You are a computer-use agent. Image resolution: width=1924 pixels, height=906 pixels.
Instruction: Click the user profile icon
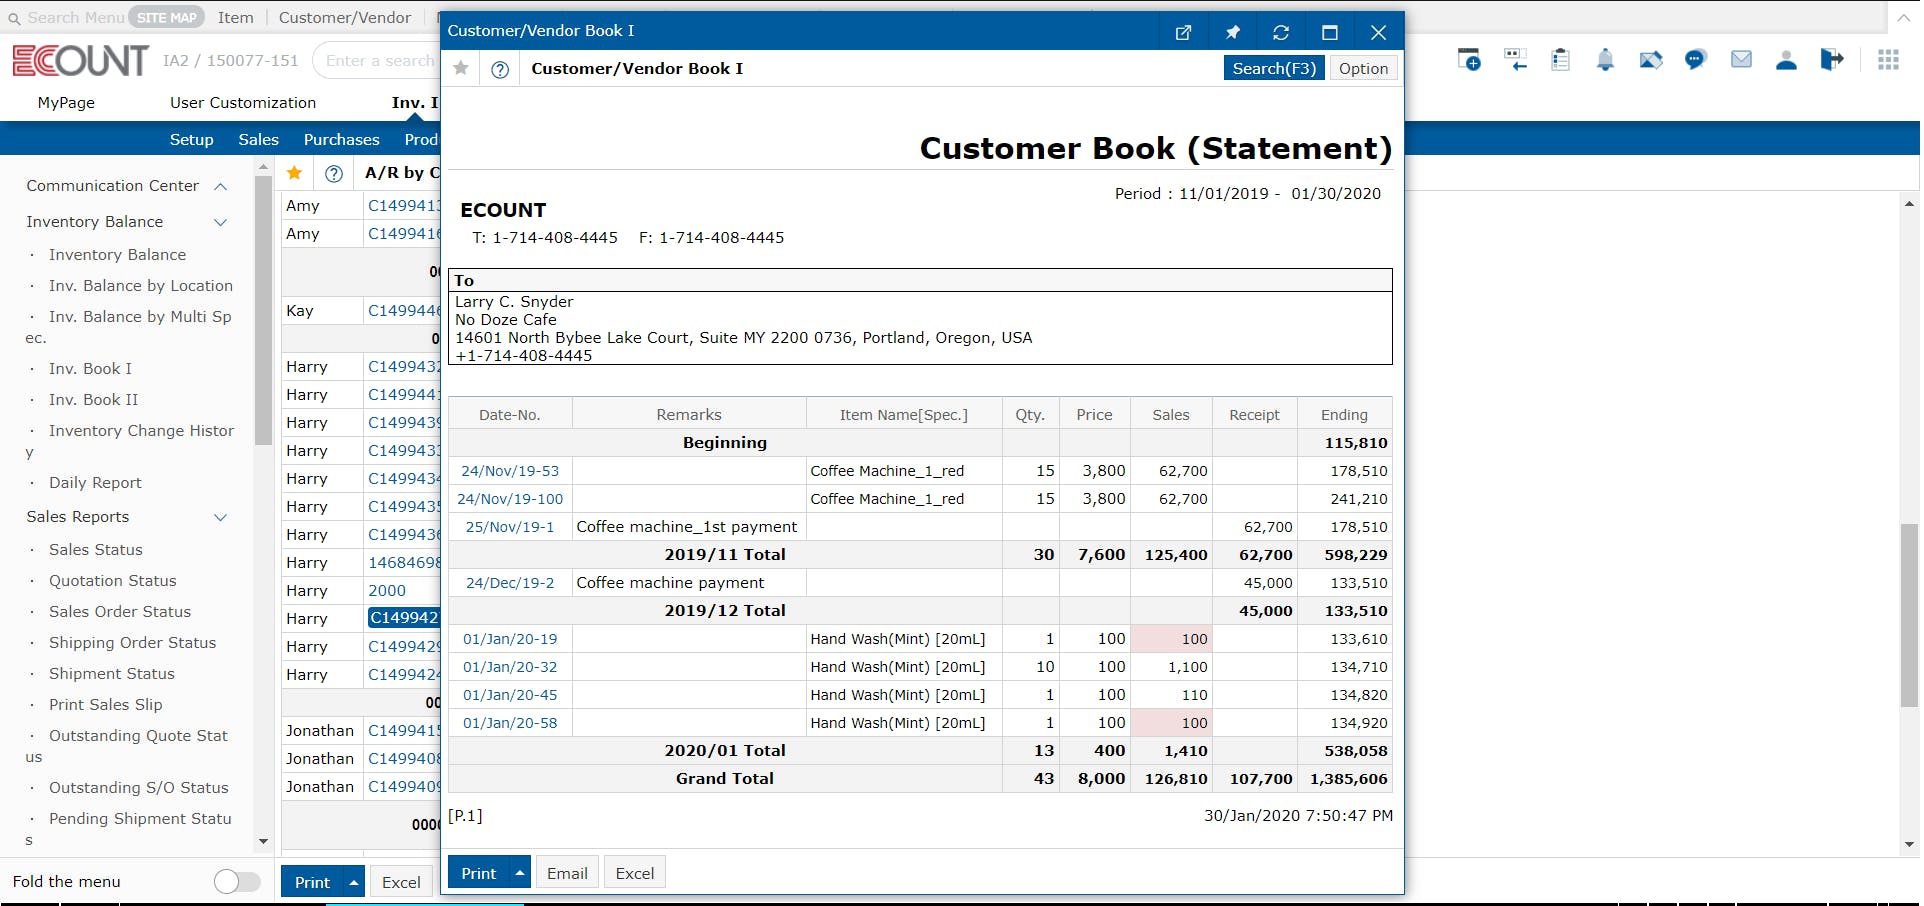[1787, 60]
